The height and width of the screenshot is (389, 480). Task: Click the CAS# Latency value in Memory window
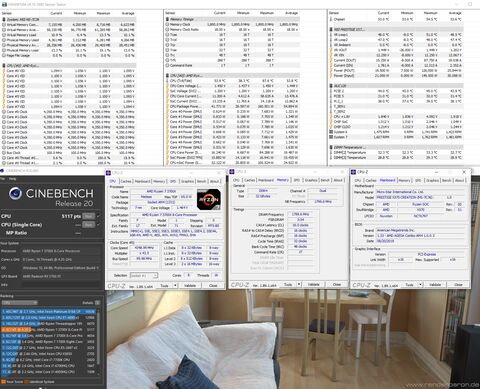tap(300, 225)
